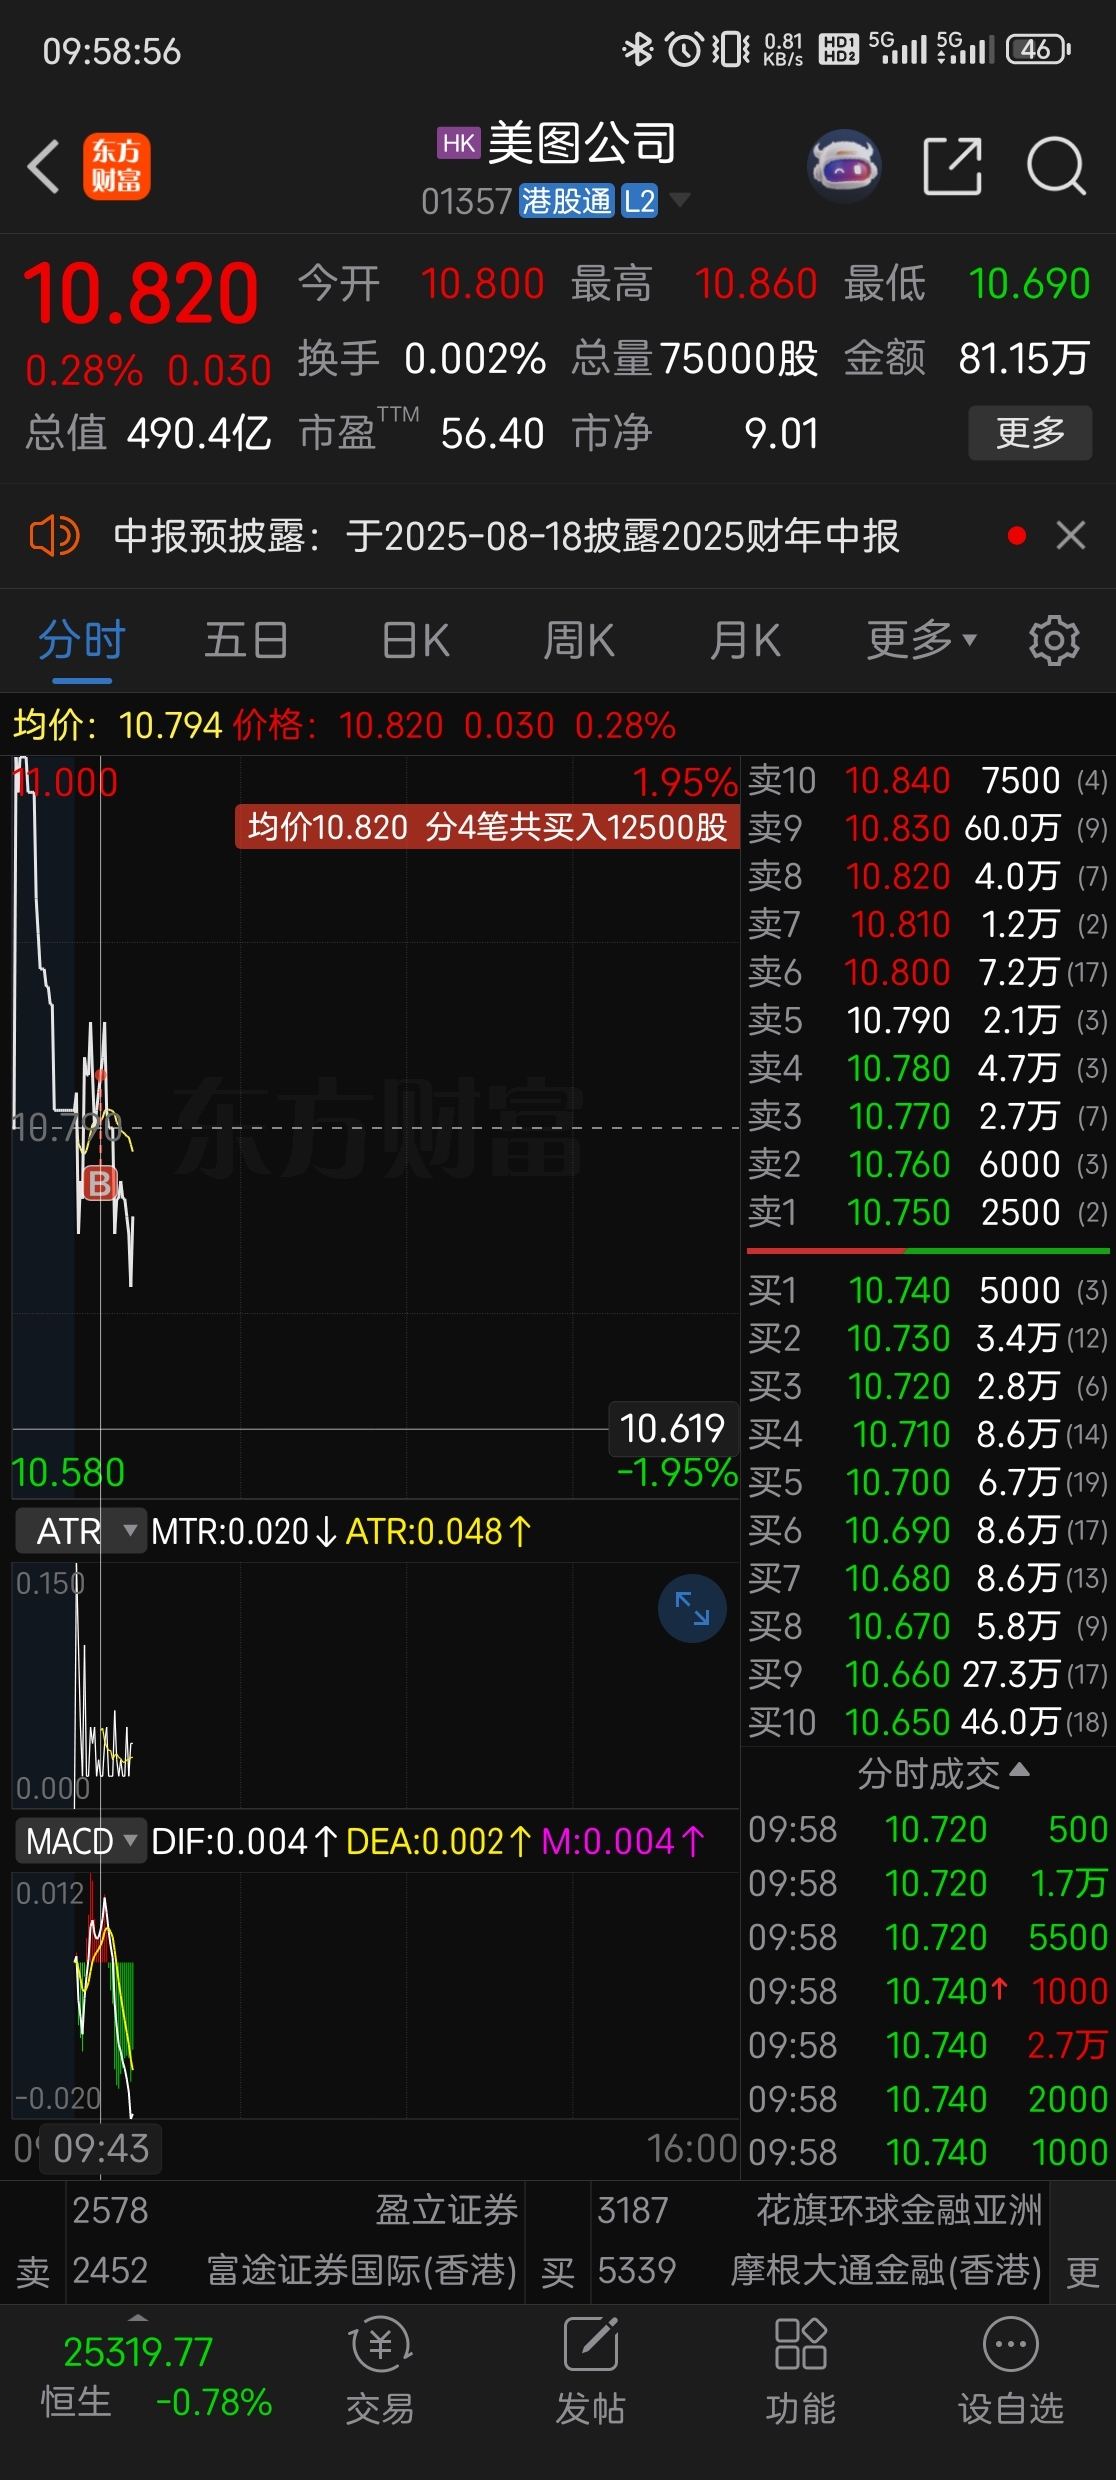Tap the 摩根大通金融(香港) broker entry
This screenshot has height=2480, width=1116.
point(820,2270)
